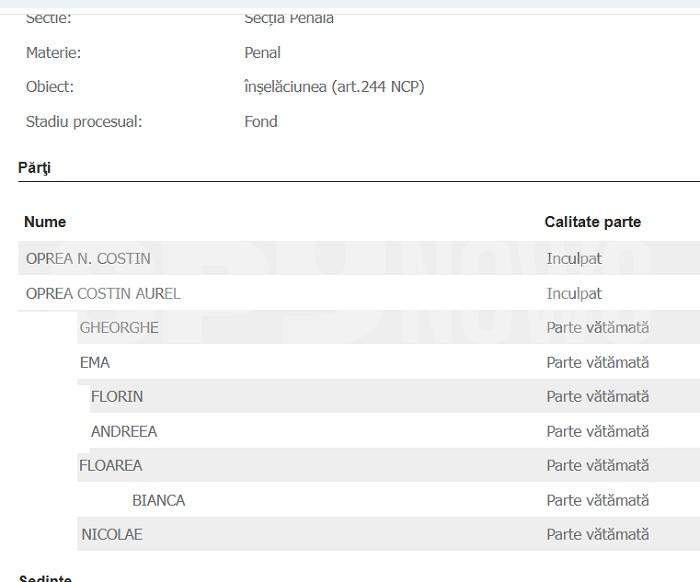This screenshot has height=582, width=700.
Task: Select the EMA party name
Action: [95, 363]
